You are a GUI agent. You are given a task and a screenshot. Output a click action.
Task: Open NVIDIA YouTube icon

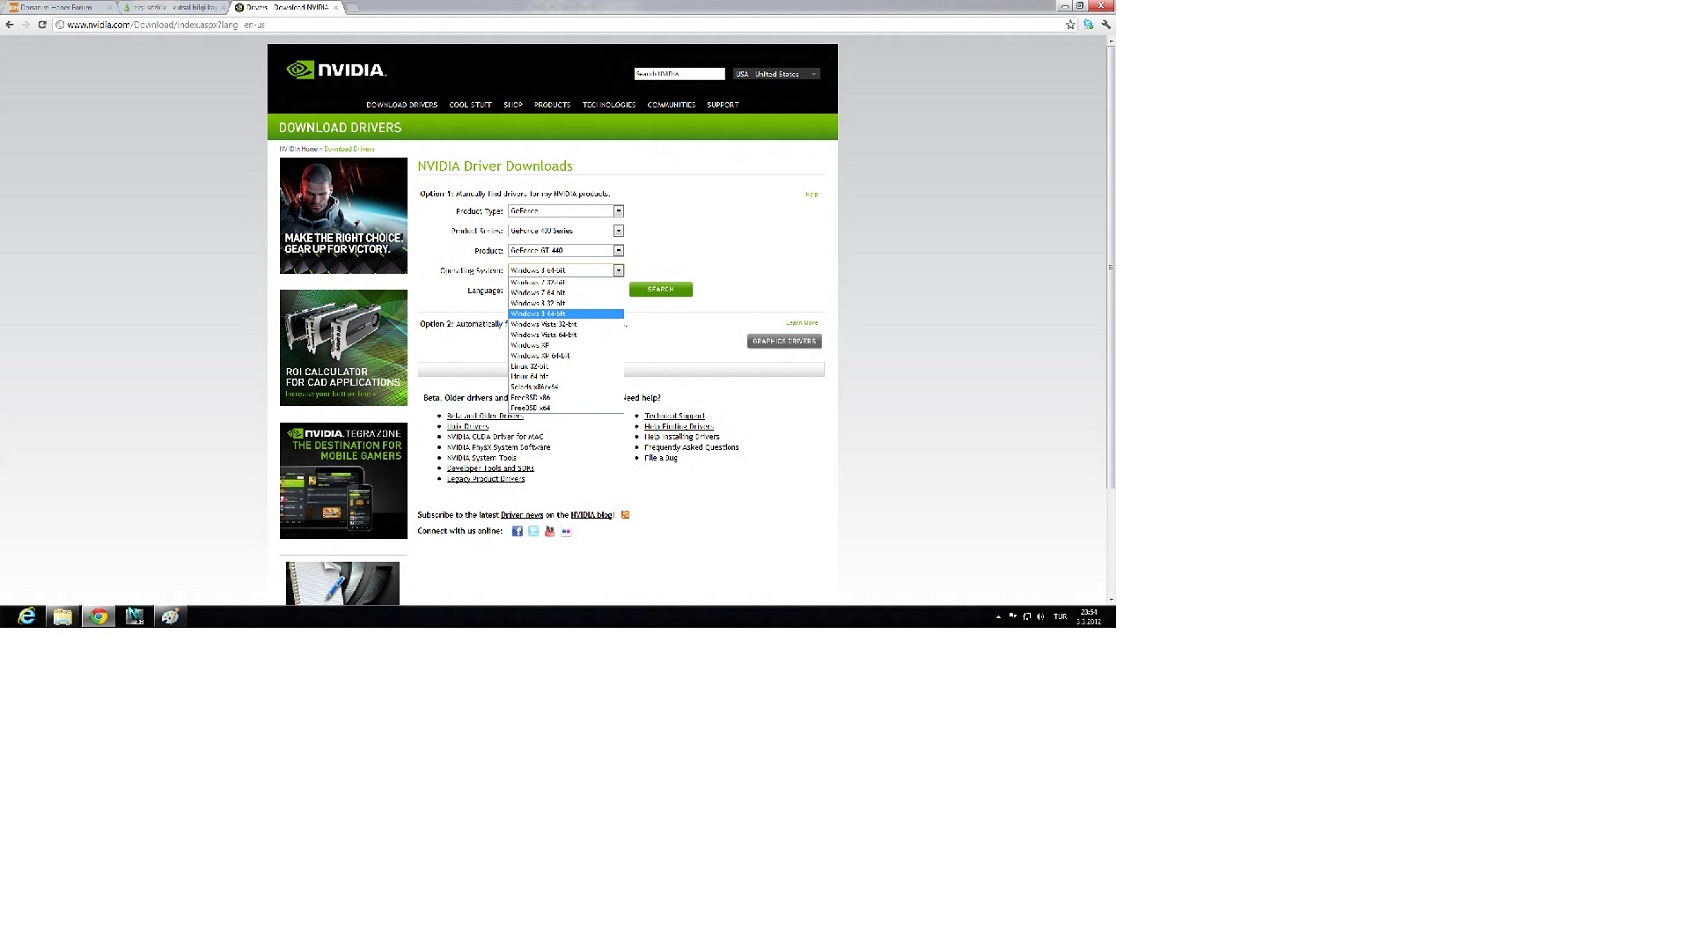[549, 532]
